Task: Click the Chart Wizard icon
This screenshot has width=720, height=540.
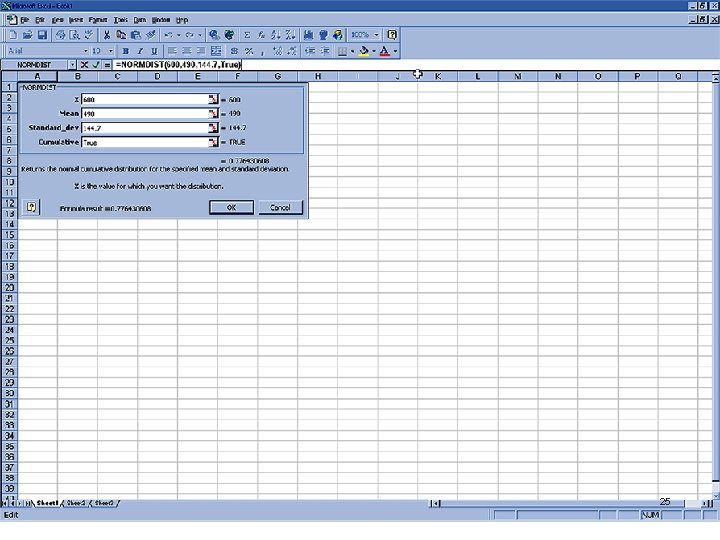Action: 309,35
